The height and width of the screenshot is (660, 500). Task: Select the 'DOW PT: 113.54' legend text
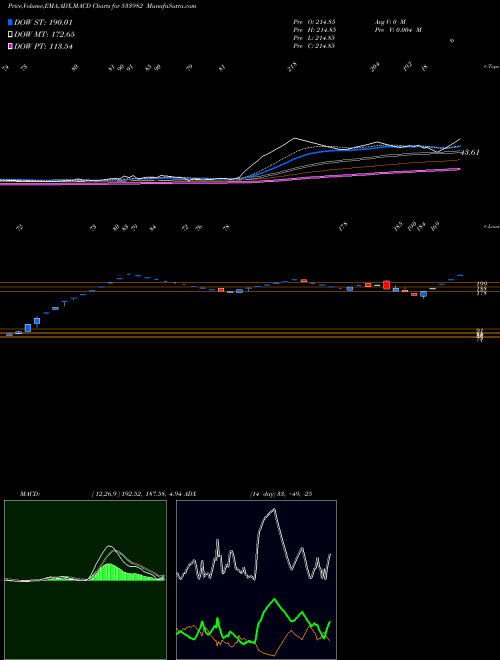[x=43, y=46]
